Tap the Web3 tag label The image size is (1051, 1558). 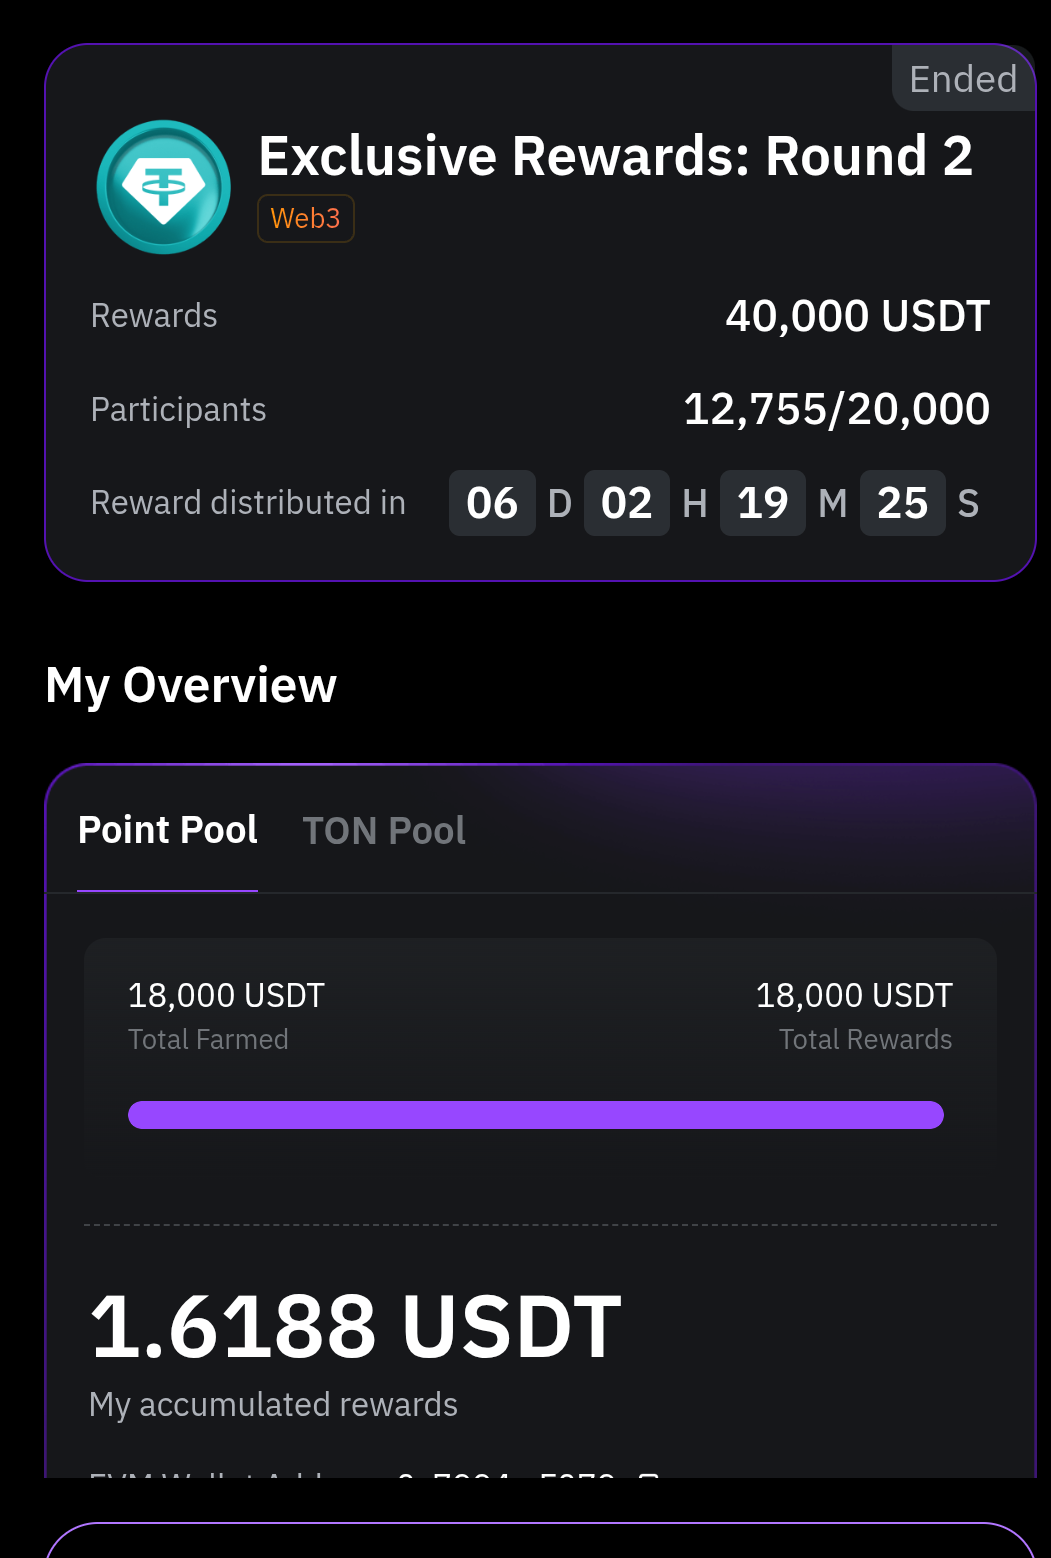click(x=306, y=218)
